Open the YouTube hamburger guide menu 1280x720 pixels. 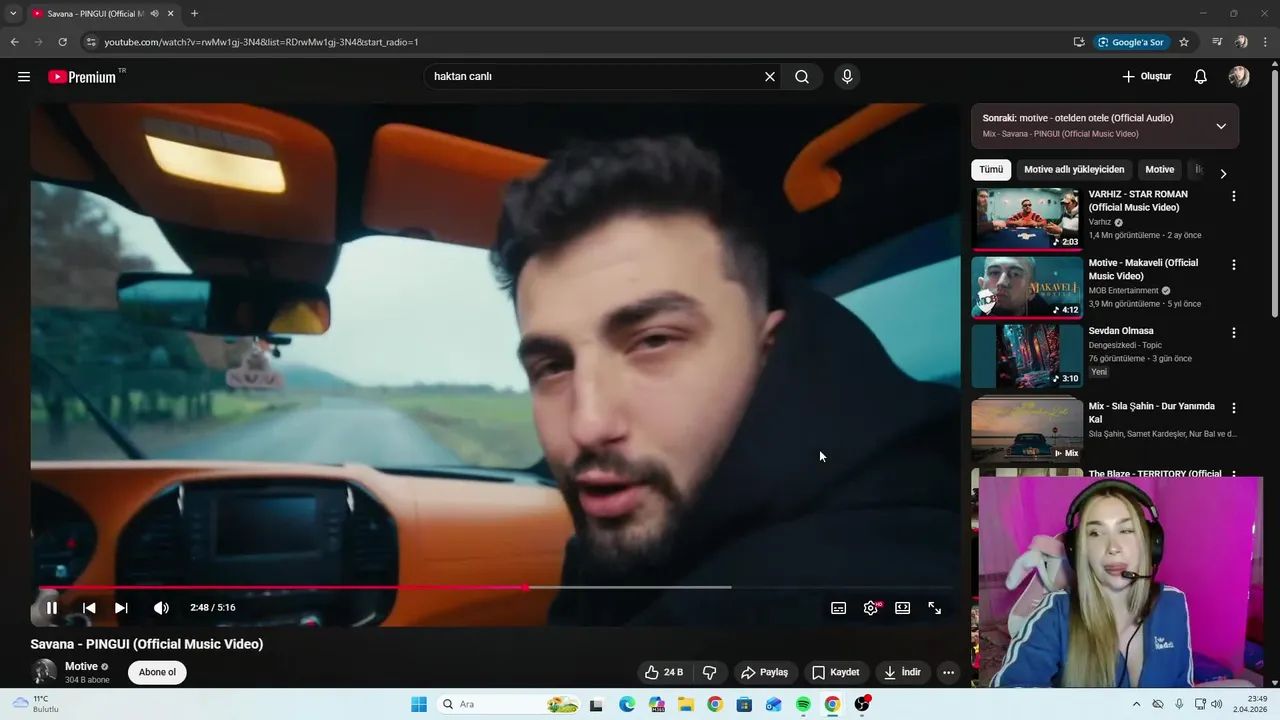click(x=24, y=77)
